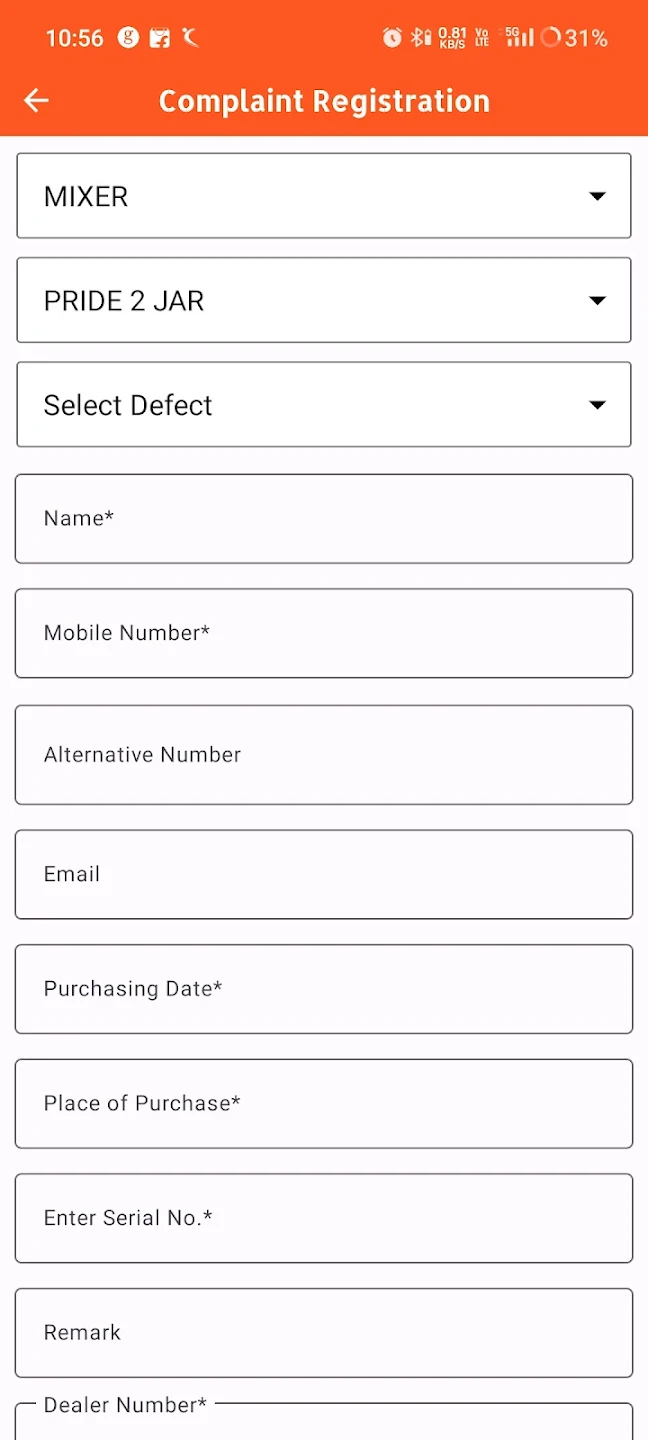Tap the back arrow icon
The image size is (648, 1440).
click(36, 100)
